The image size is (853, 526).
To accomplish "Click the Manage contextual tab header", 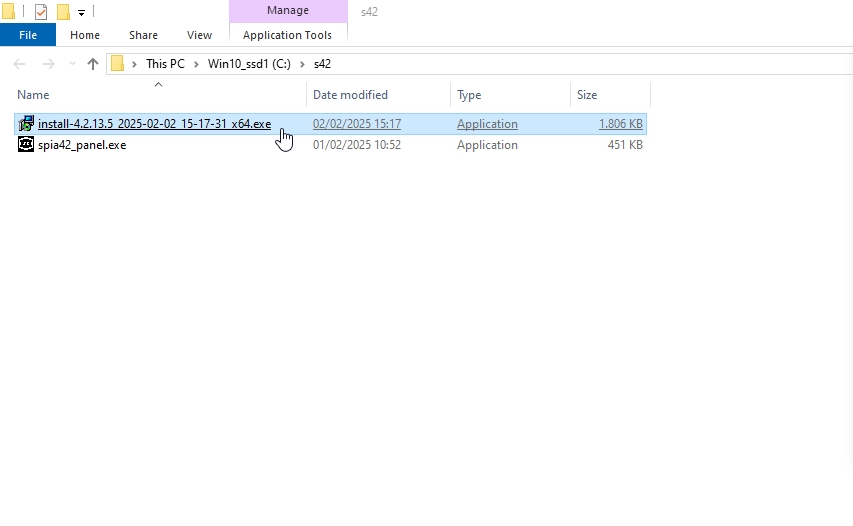I will coord(288,10).
